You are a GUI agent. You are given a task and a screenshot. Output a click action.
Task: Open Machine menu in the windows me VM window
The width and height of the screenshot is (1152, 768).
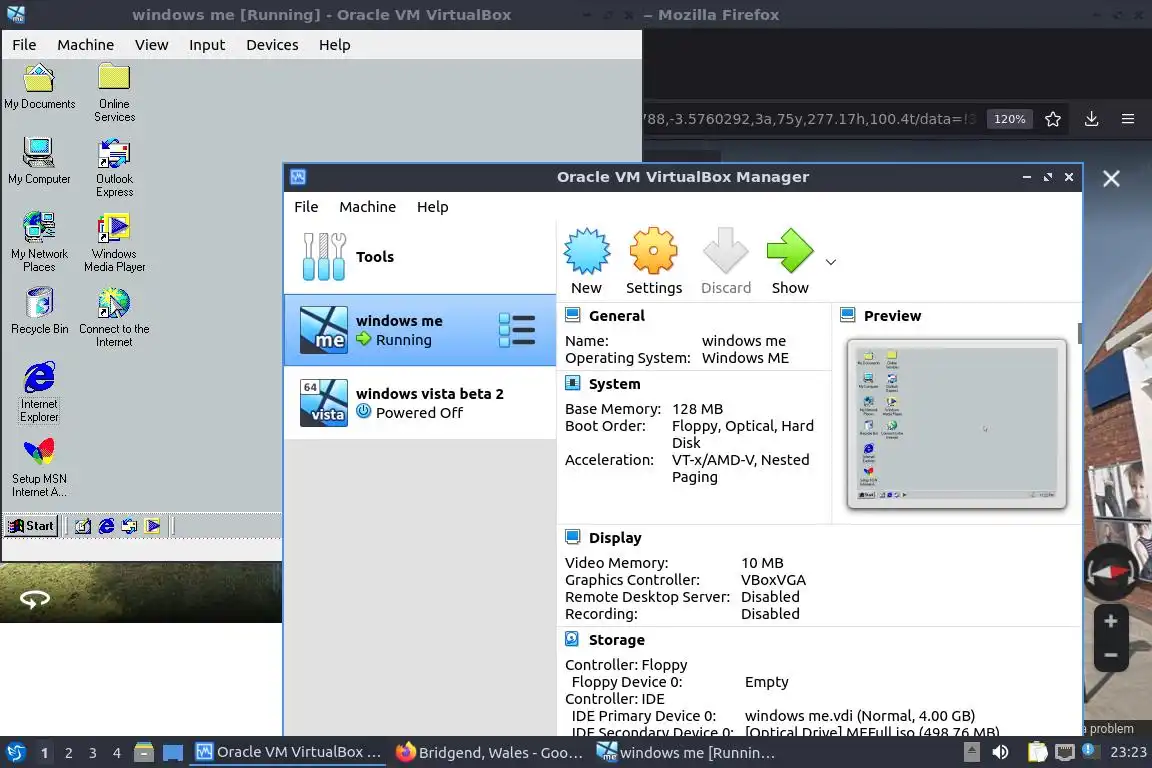tap(85, 45)
